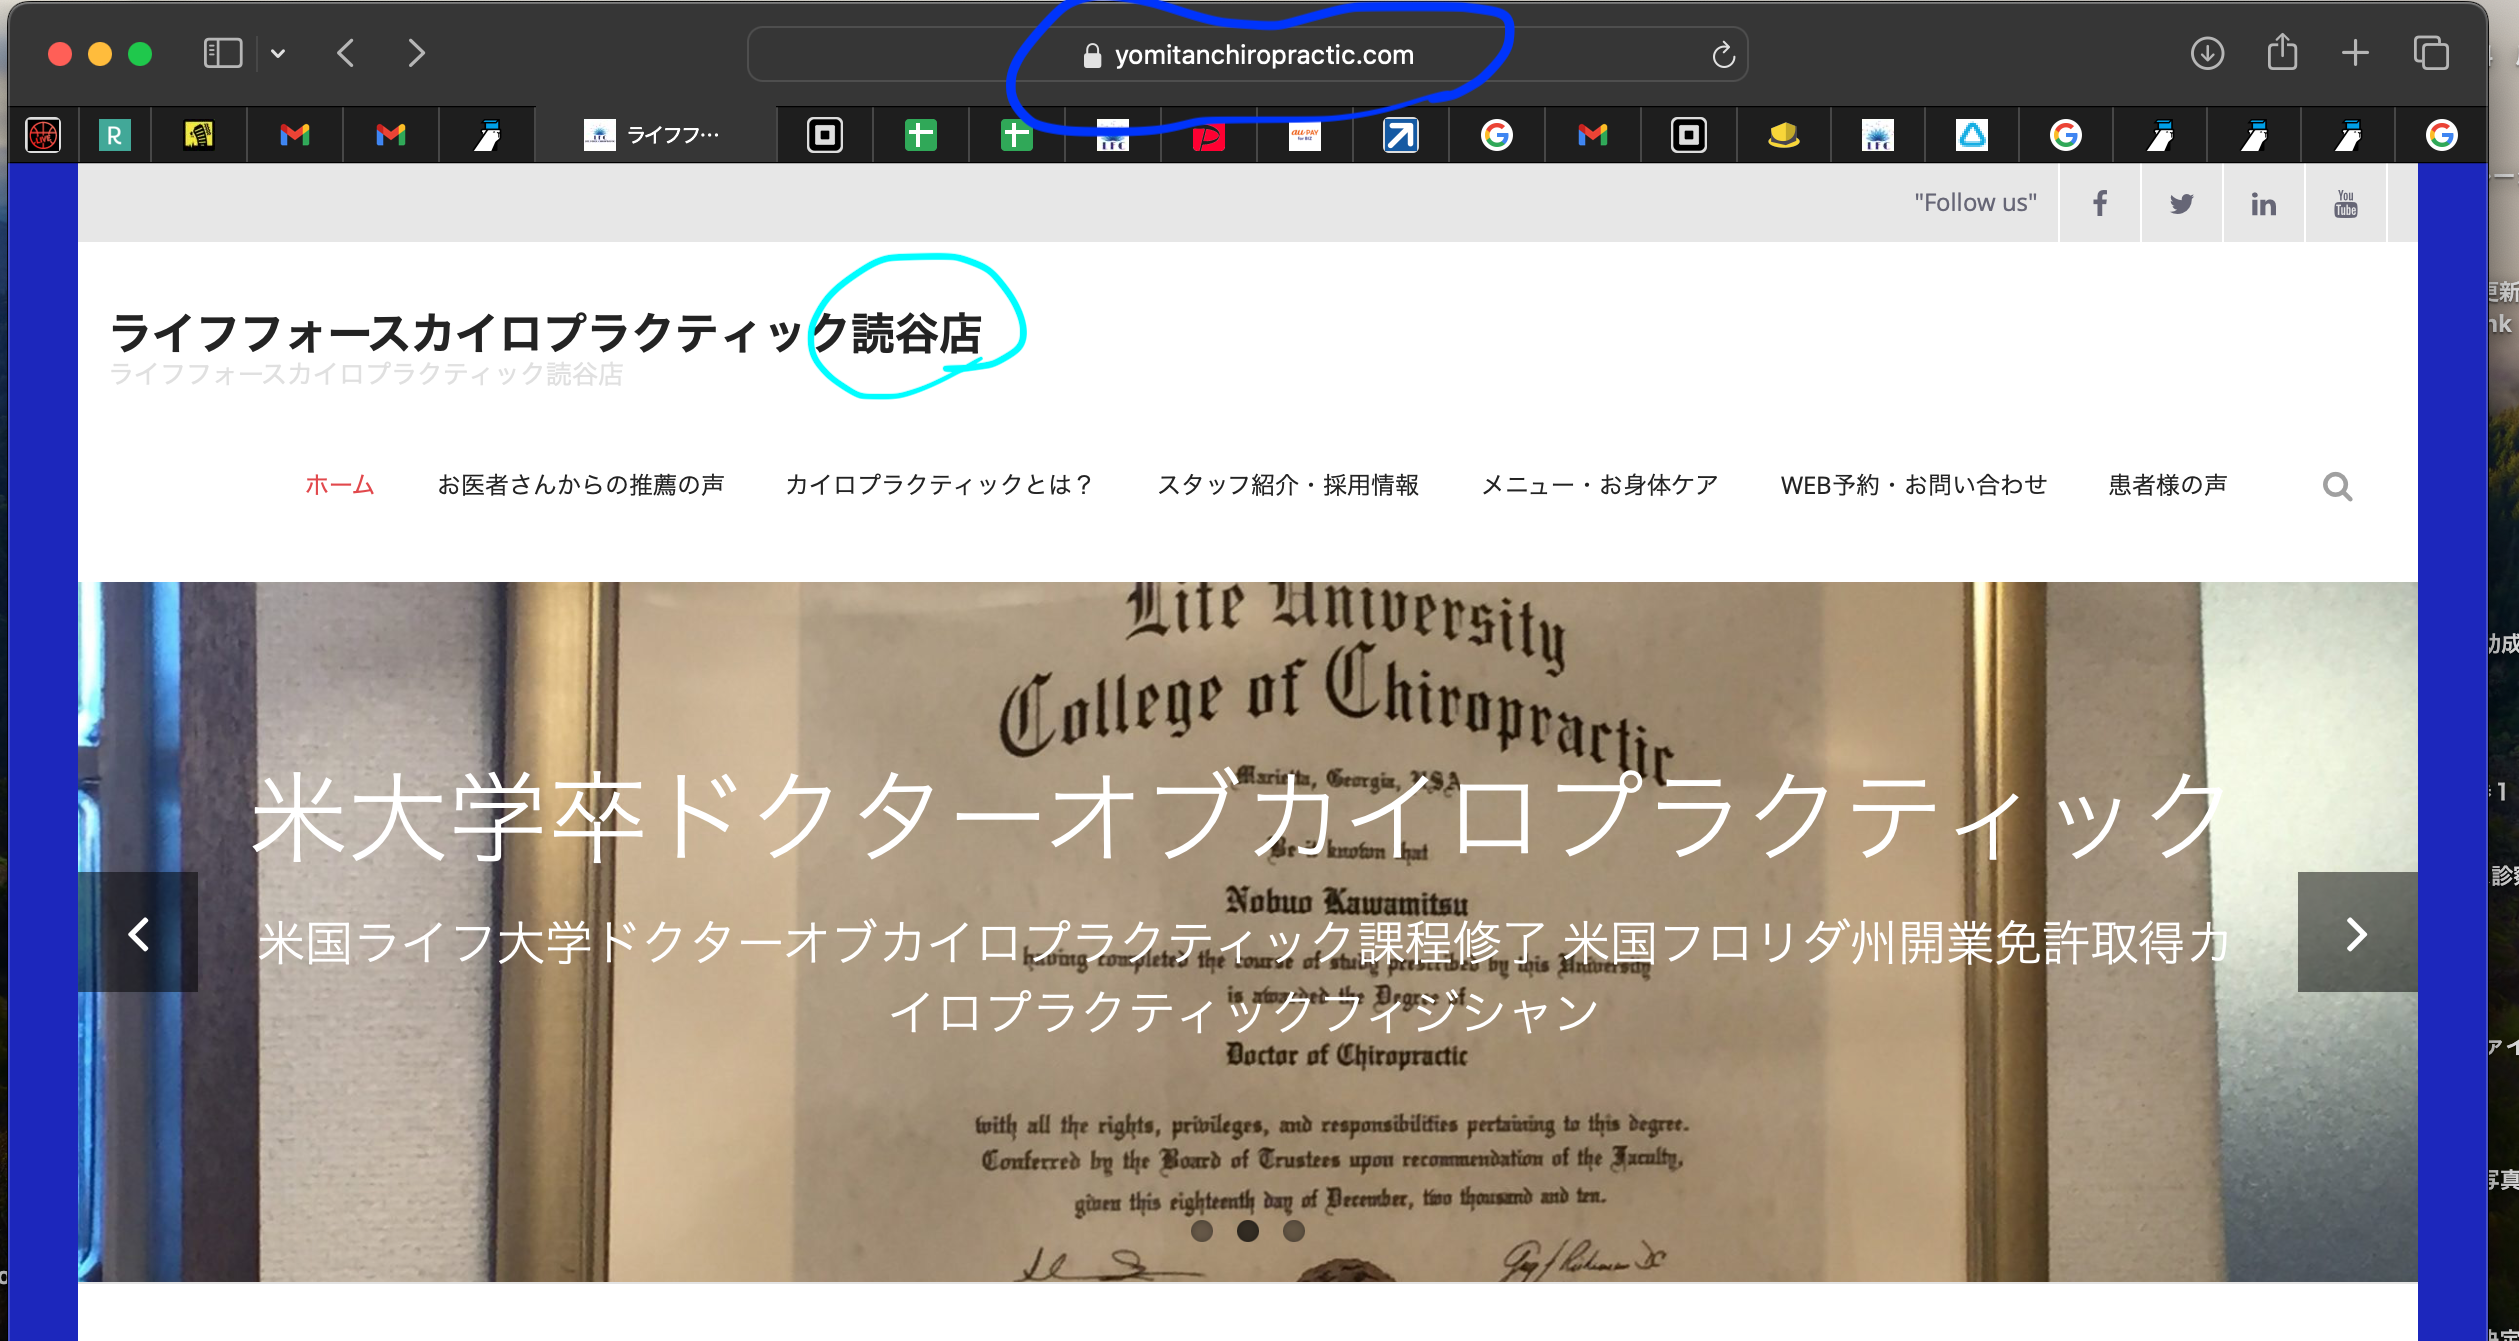Show the tab overview

(x=2431, y=53)
